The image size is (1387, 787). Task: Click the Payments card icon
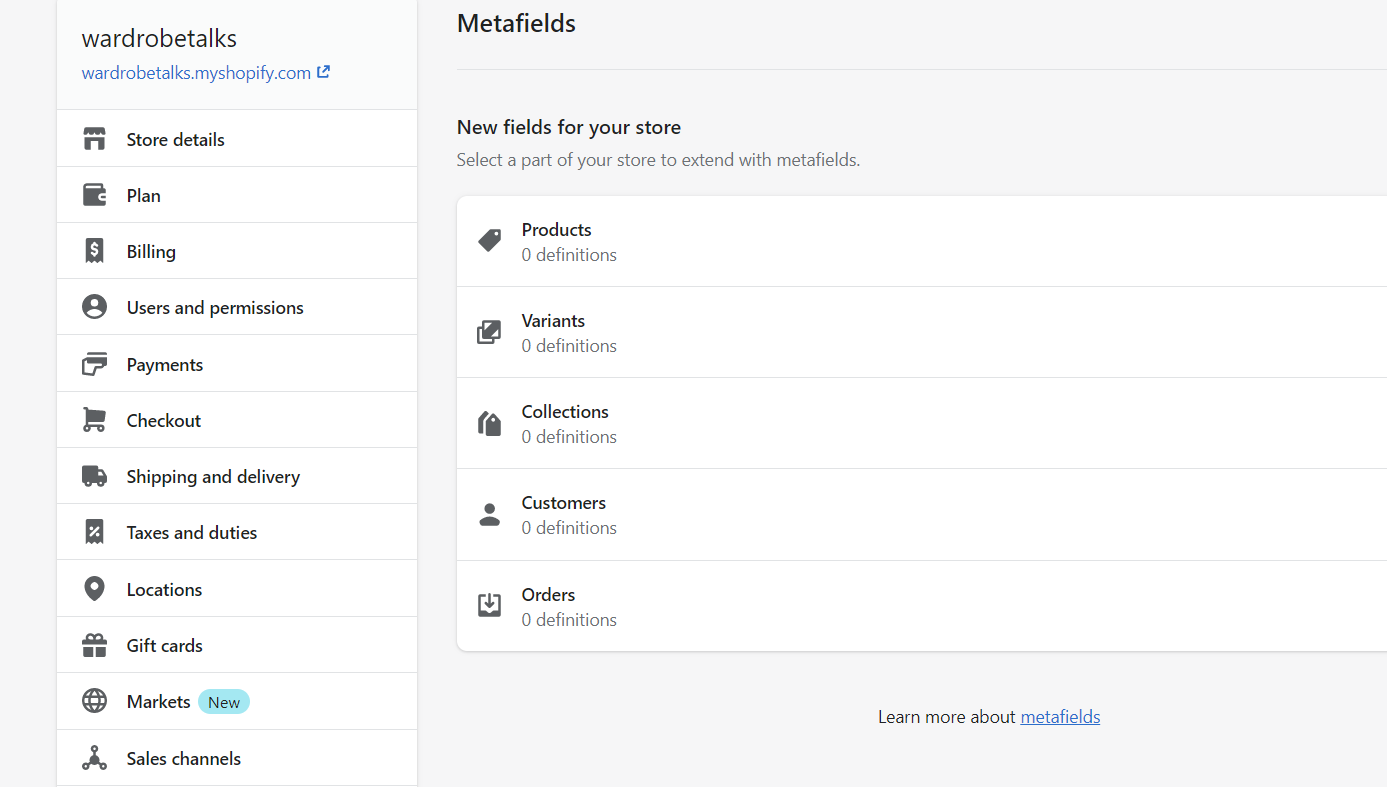(94, 364)
